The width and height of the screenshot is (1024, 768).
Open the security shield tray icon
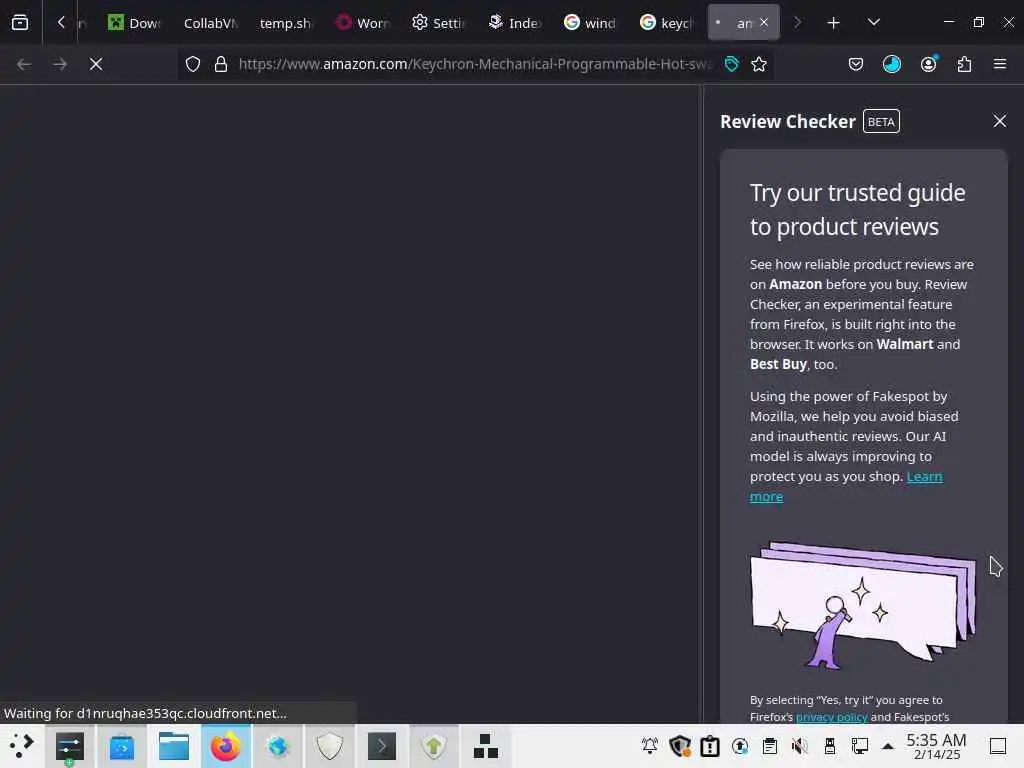click(x=680, y=746)
